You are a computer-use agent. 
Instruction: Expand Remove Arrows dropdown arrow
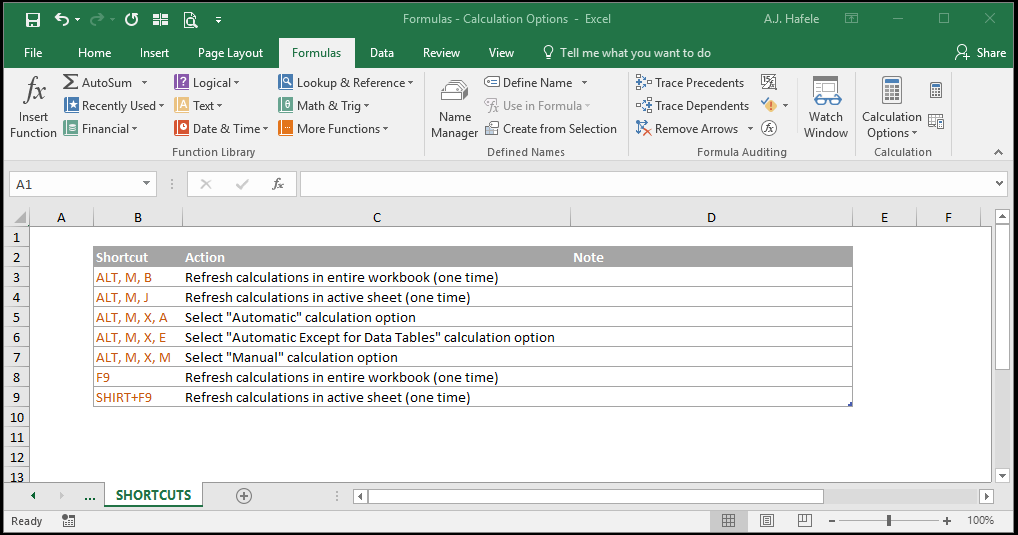tap(751, 129)
